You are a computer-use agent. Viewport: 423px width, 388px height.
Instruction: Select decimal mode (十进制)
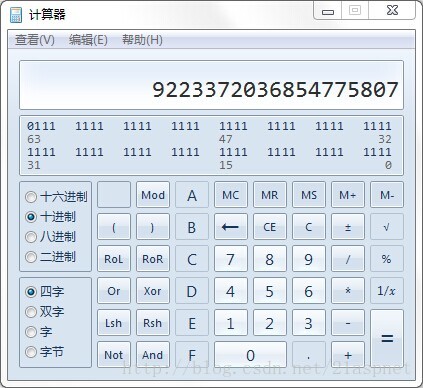(x=51, y=217)
